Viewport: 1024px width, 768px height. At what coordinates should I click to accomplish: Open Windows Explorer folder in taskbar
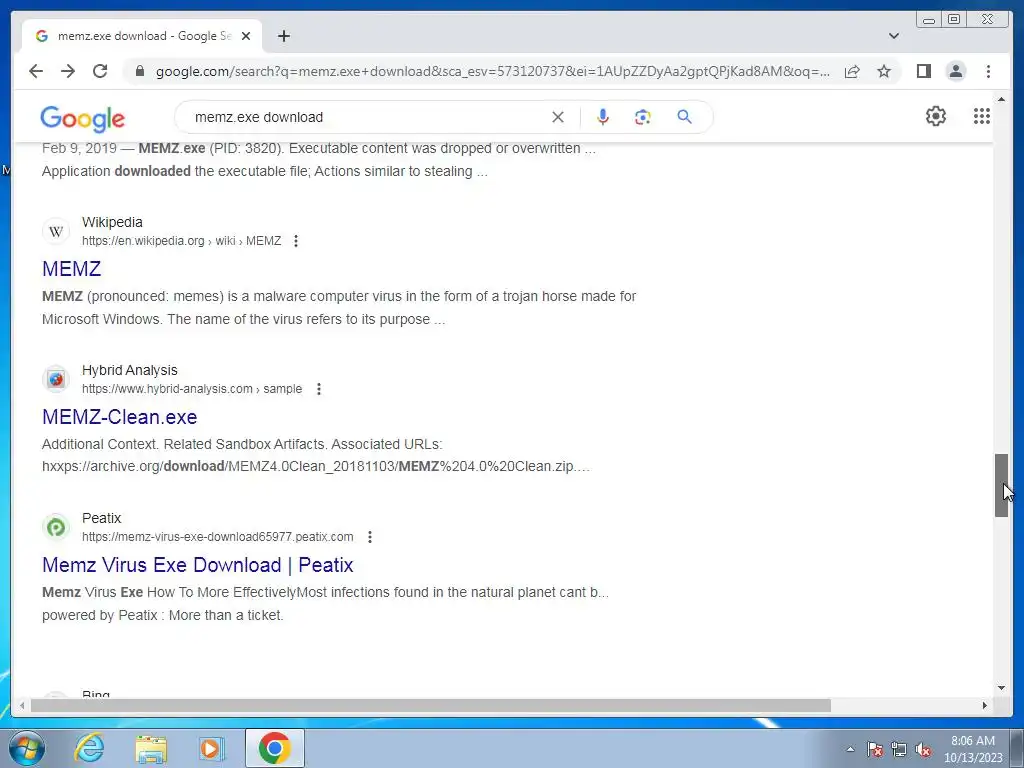pos(151,748)
